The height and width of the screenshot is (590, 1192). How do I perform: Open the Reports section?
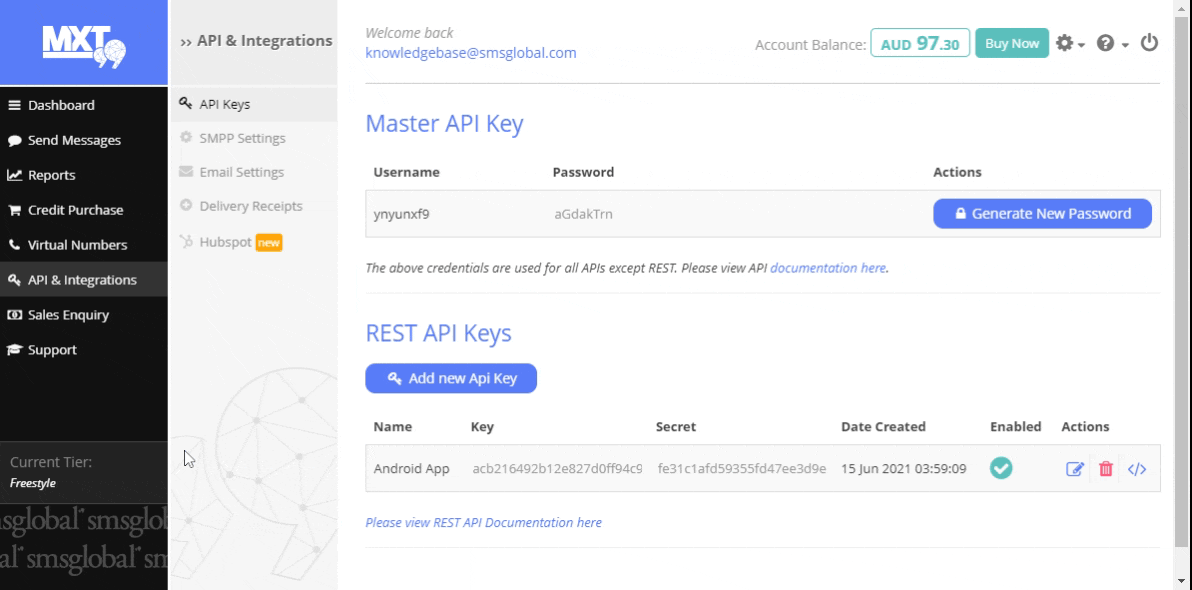click(51, 175)
